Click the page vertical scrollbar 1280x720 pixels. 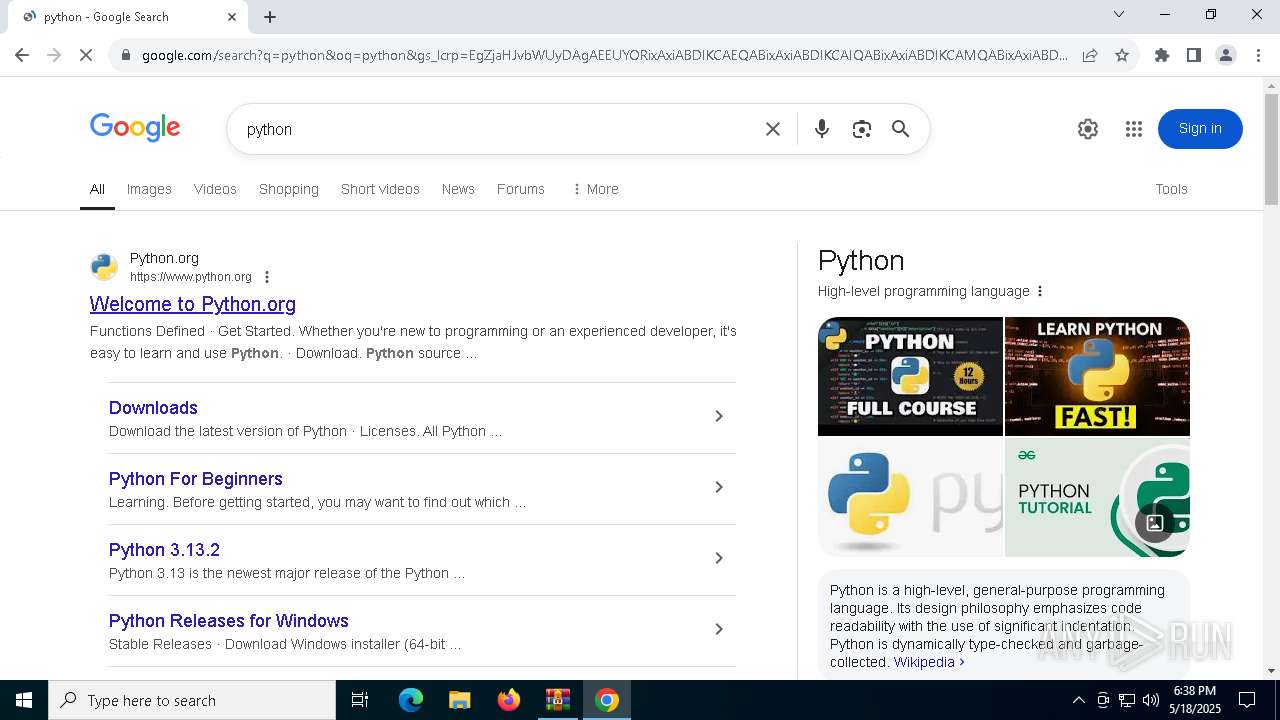coord(1271,150)
